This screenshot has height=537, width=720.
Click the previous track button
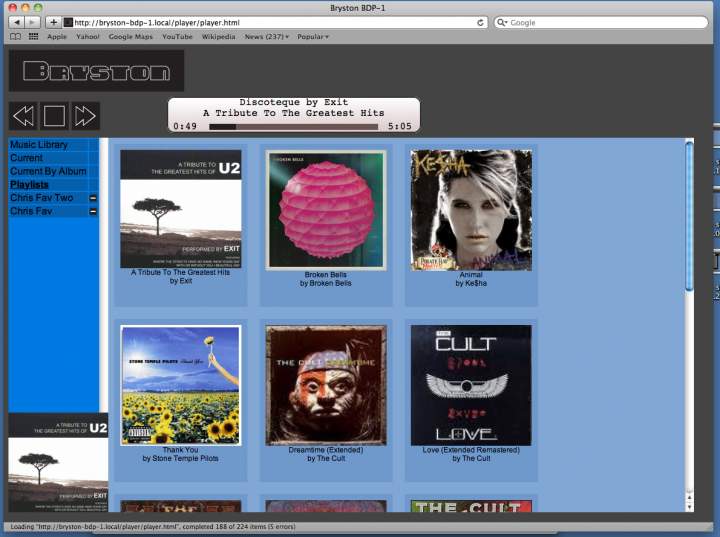pos(24,116)
